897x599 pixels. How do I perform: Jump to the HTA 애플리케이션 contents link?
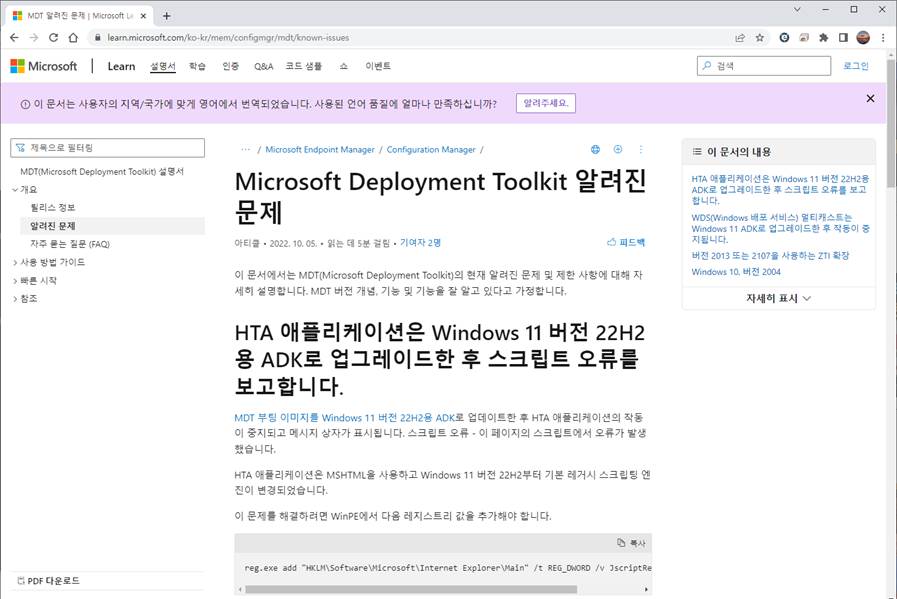780,190
